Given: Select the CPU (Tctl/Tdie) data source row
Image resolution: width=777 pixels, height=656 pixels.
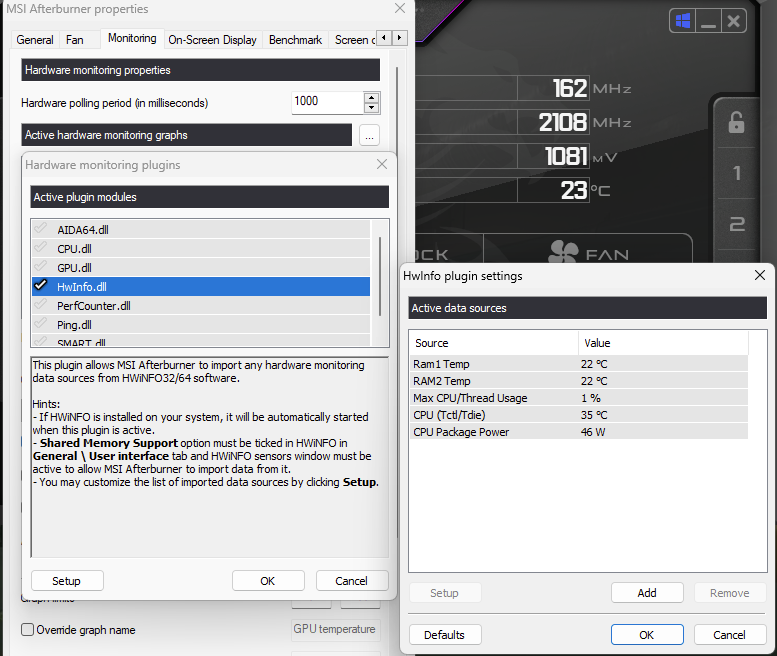Looking at the screenshot, I should point(579,415).
